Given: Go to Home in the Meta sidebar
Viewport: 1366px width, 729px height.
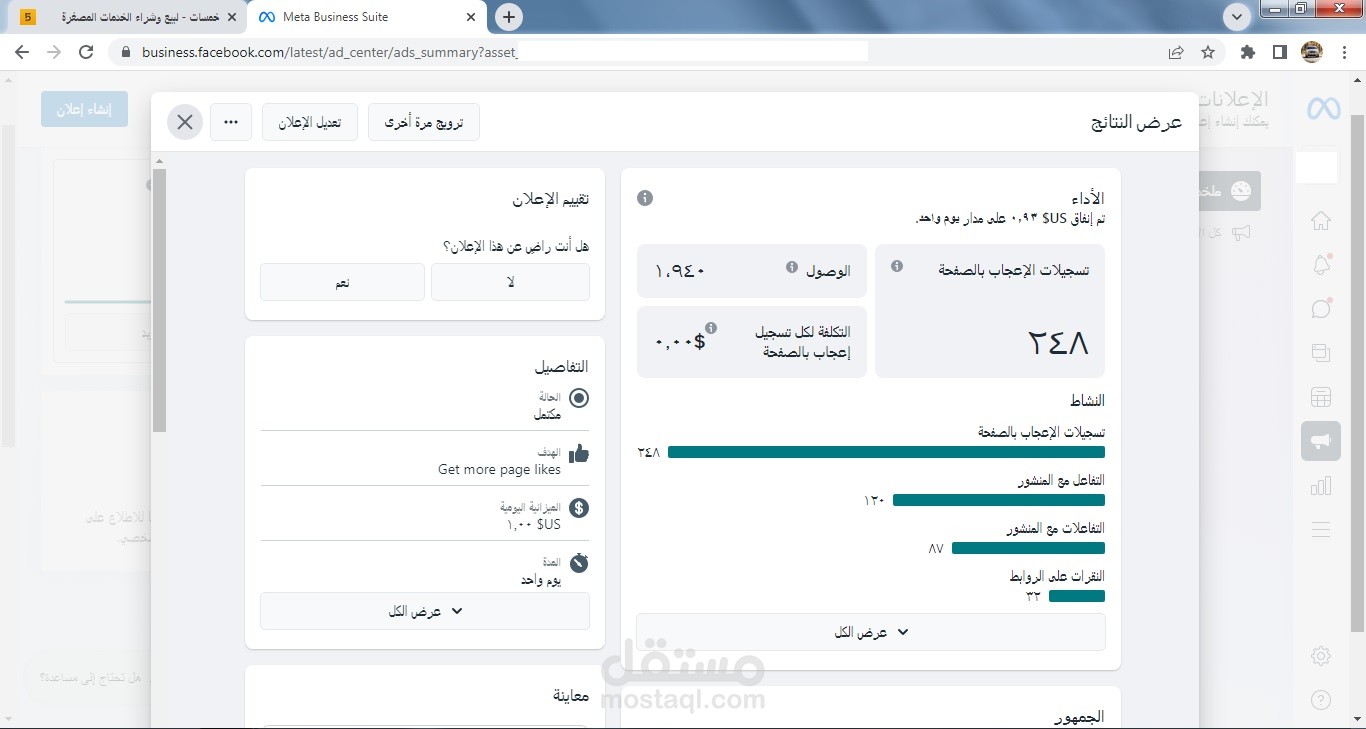Looking at the screenshot, I should point(1321,221).
